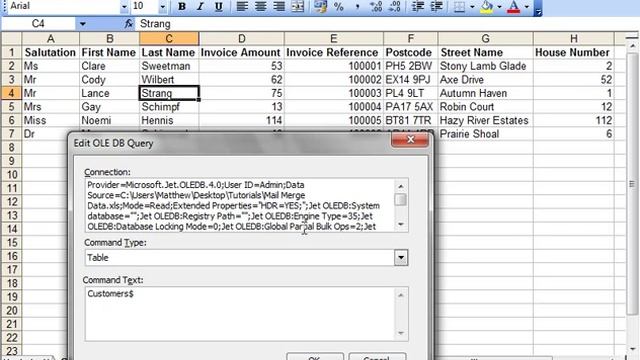Select cell 'Prairie Shoal'
The image size is (640, 360).
click(485, 134)
